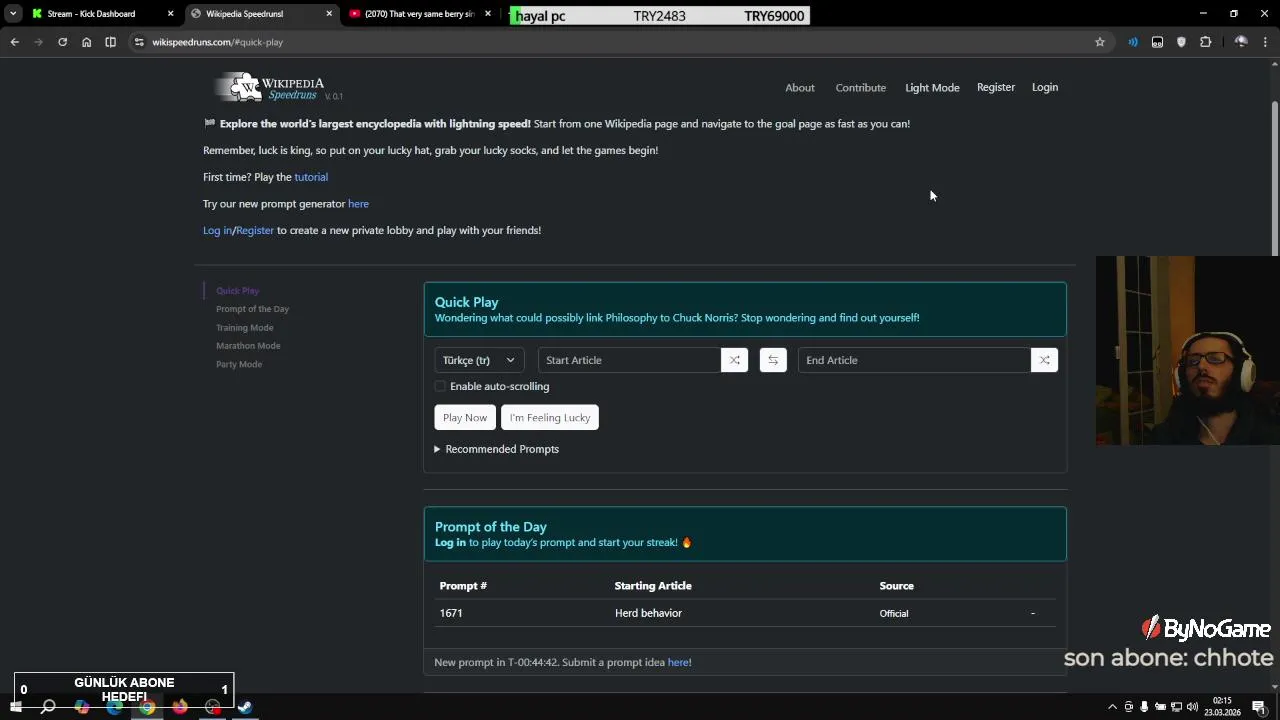Image resolution: width=1280 pixels, height=720 pixels.
Task: Randomize the End Article field
Action: [1044, 360]
